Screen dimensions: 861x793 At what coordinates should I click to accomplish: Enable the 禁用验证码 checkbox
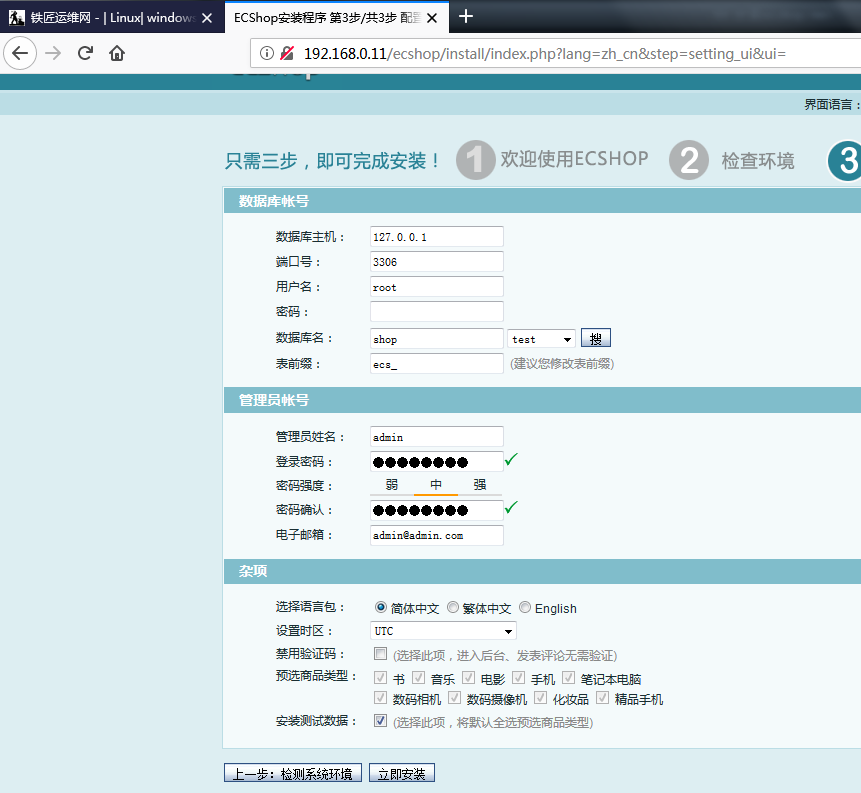380,654
